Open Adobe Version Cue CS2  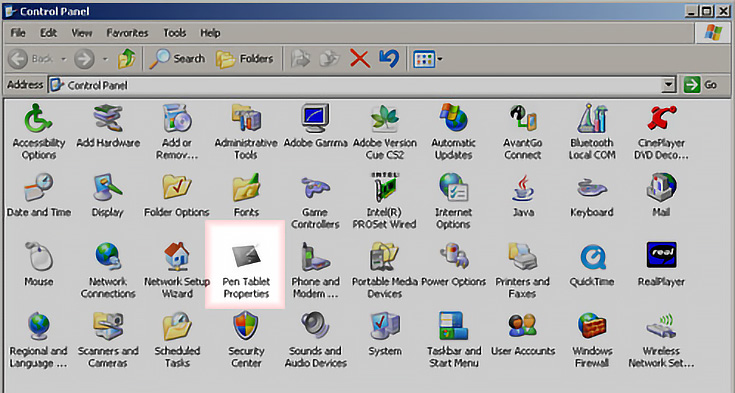[x=384, y=132]
